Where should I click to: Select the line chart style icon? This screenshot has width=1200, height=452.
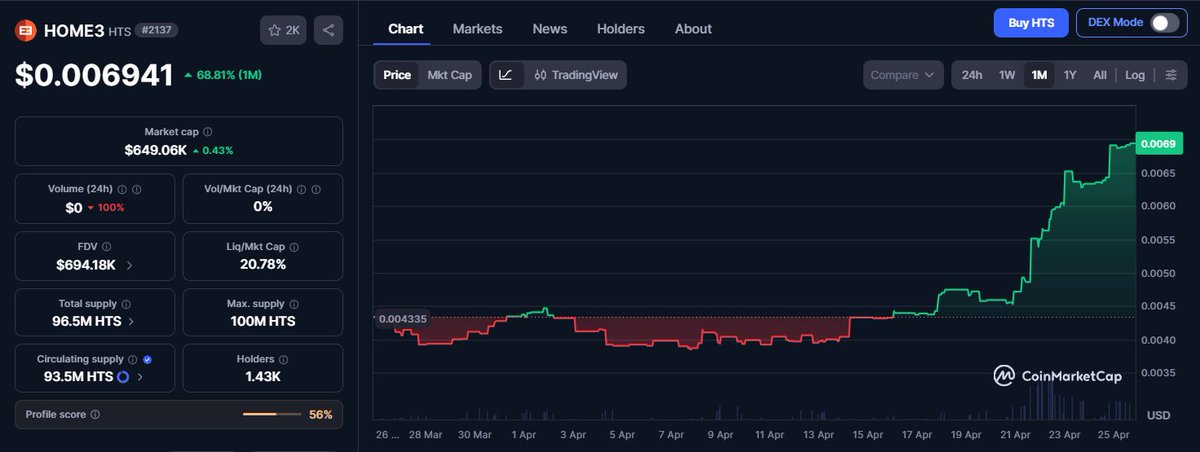(506, 75)
